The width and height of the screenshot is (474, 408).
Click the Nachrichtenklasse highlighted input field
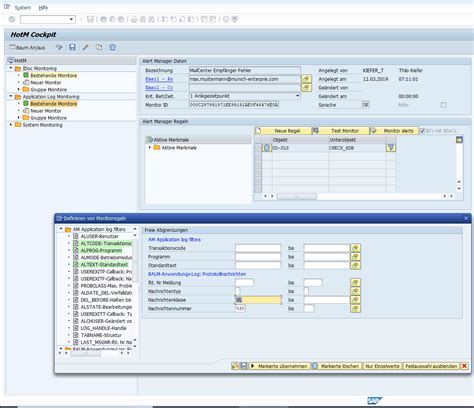tap(258, 300)
